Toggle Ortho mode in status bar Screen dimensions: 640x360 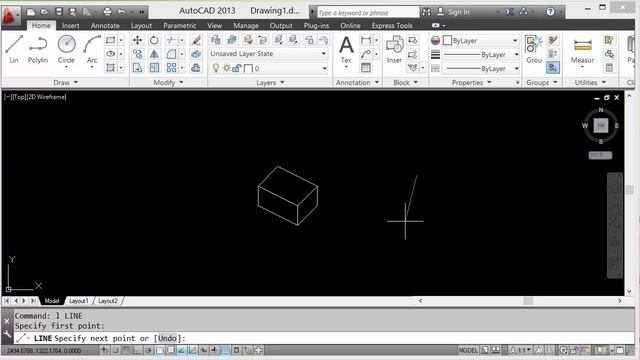pyautogui.click(x=138, y=350)
